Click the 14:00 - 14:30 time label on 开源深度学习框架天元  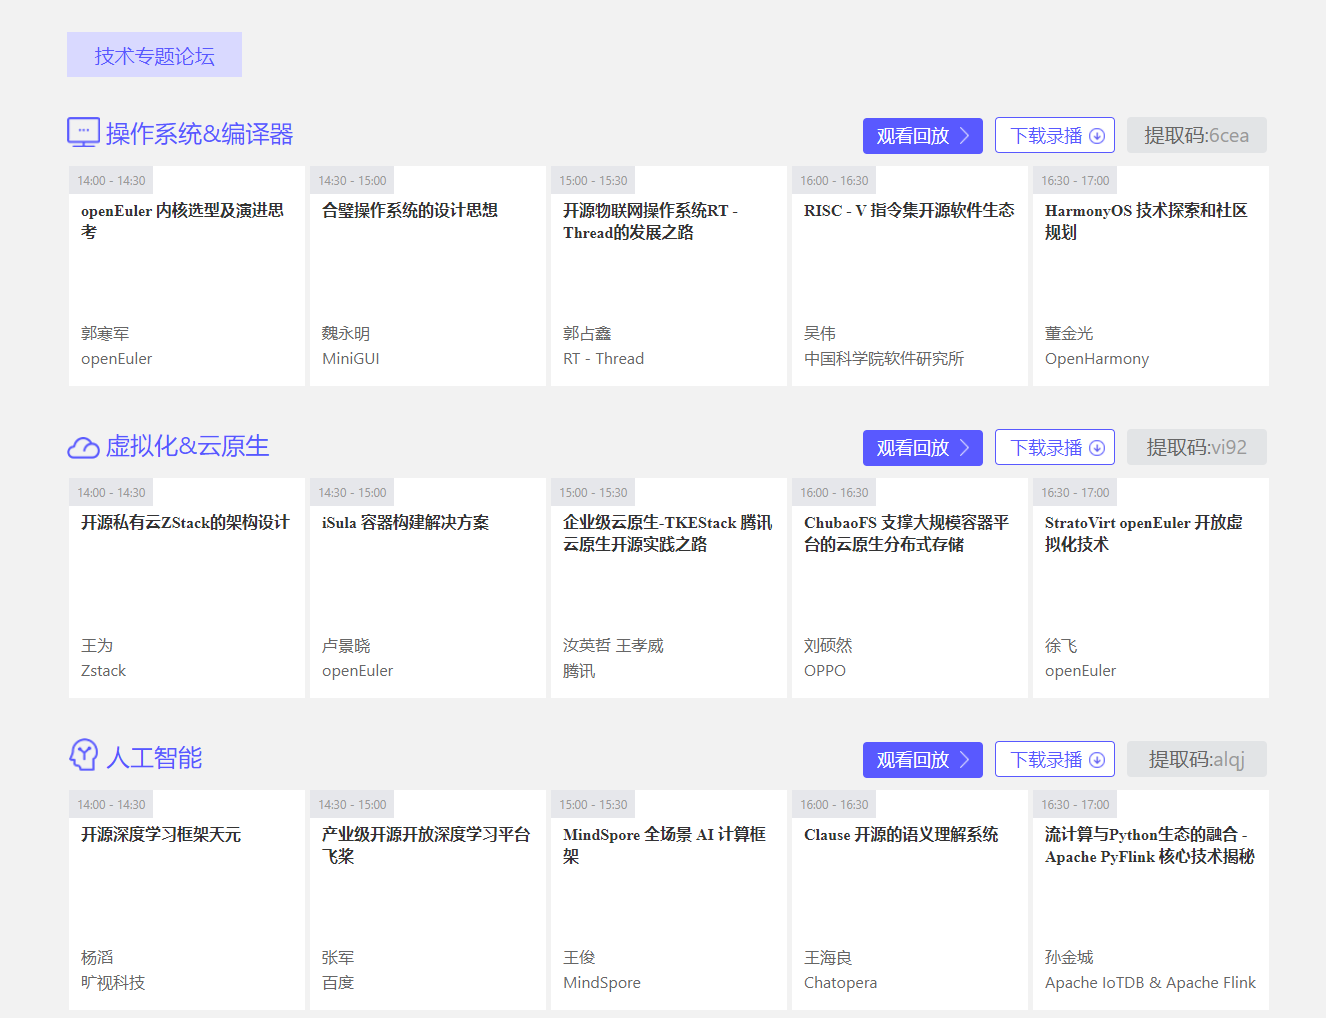tap(110, 803)
